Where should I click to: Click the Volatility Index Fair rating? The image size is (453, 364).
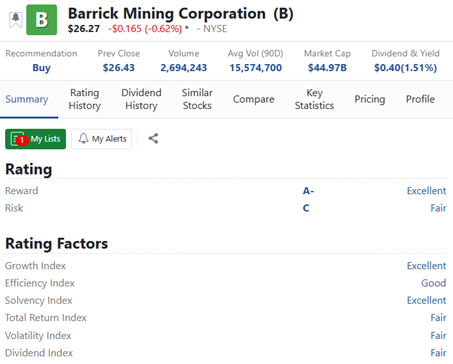coord(438,336)
